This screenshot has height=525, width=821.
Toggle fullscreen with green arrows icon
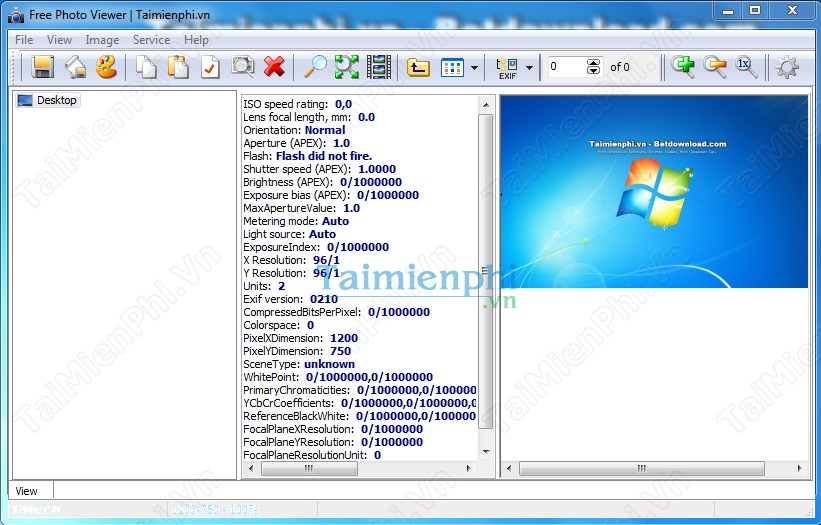click(x=347, y=67)
